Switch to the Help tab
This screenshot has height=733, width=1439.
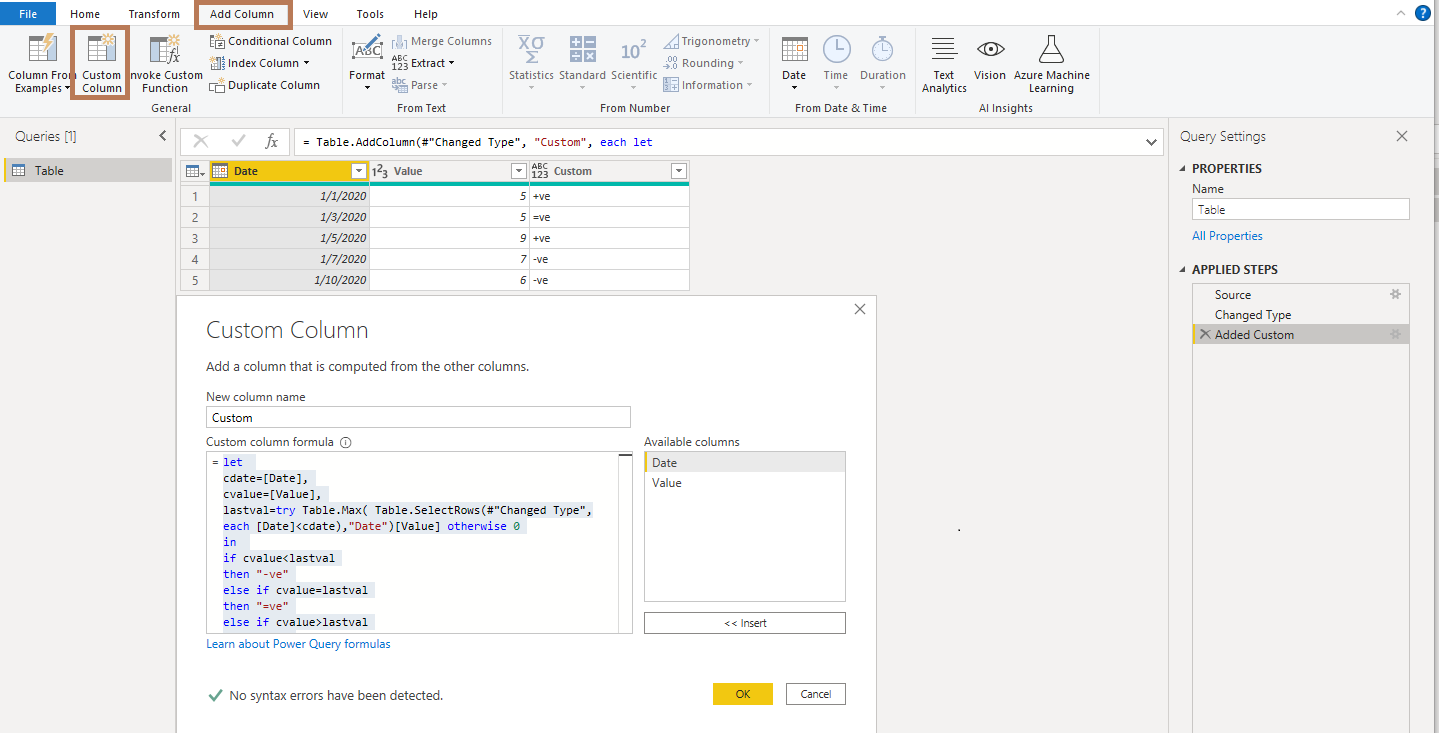426,14
